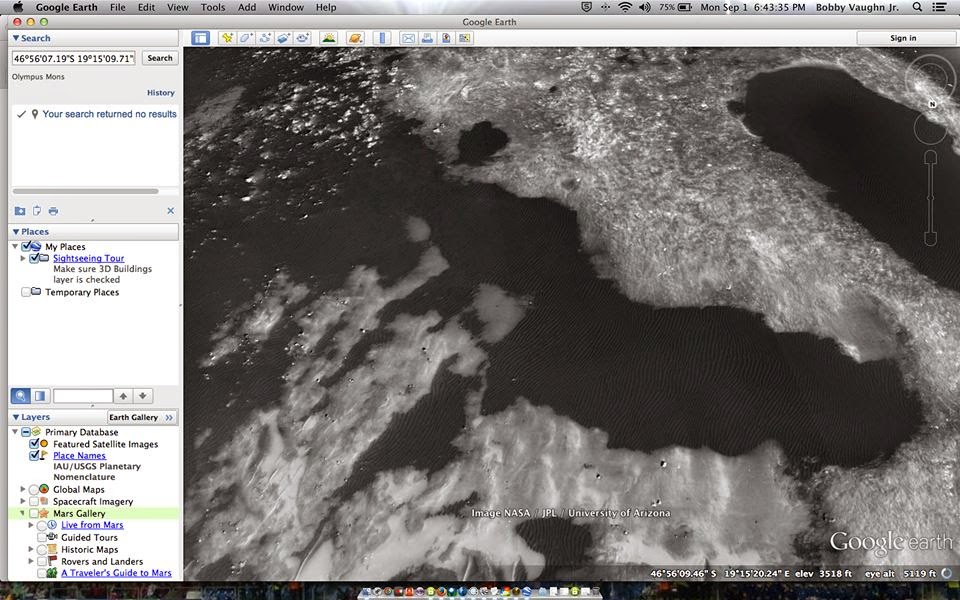Collapse the Search panel
The height and width of the screenshot is (600, 960).
point(16,38)
